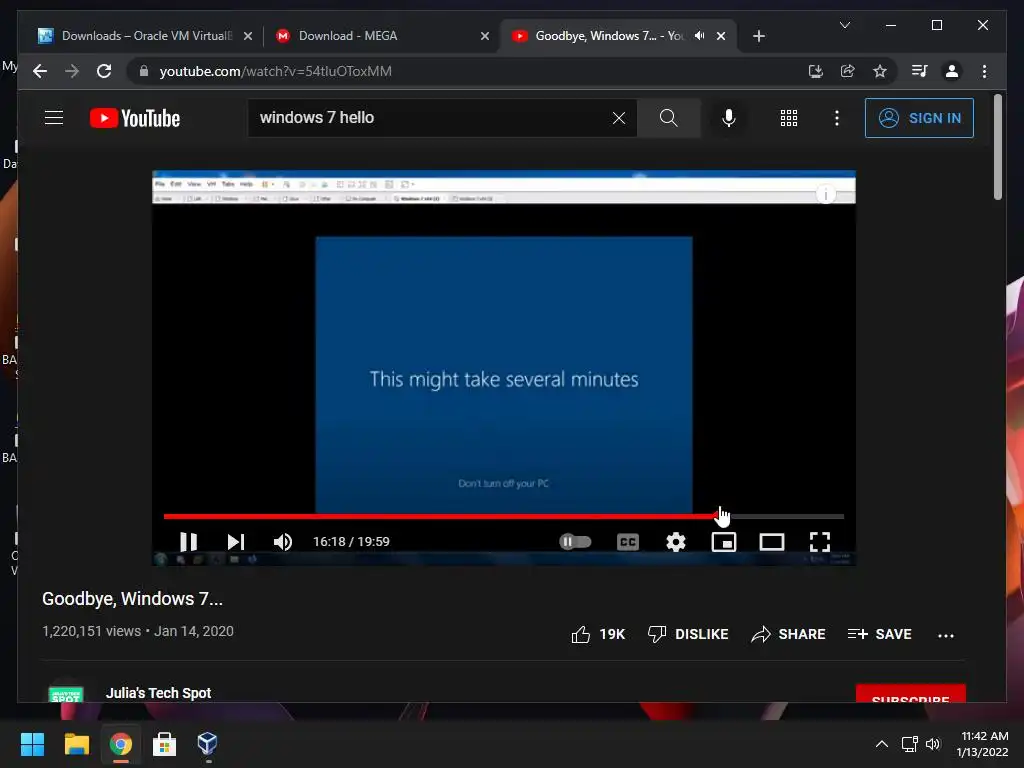The image size is (1024, 768).
Task: Toggle the autoplay switch
Action: coord(575,541)
